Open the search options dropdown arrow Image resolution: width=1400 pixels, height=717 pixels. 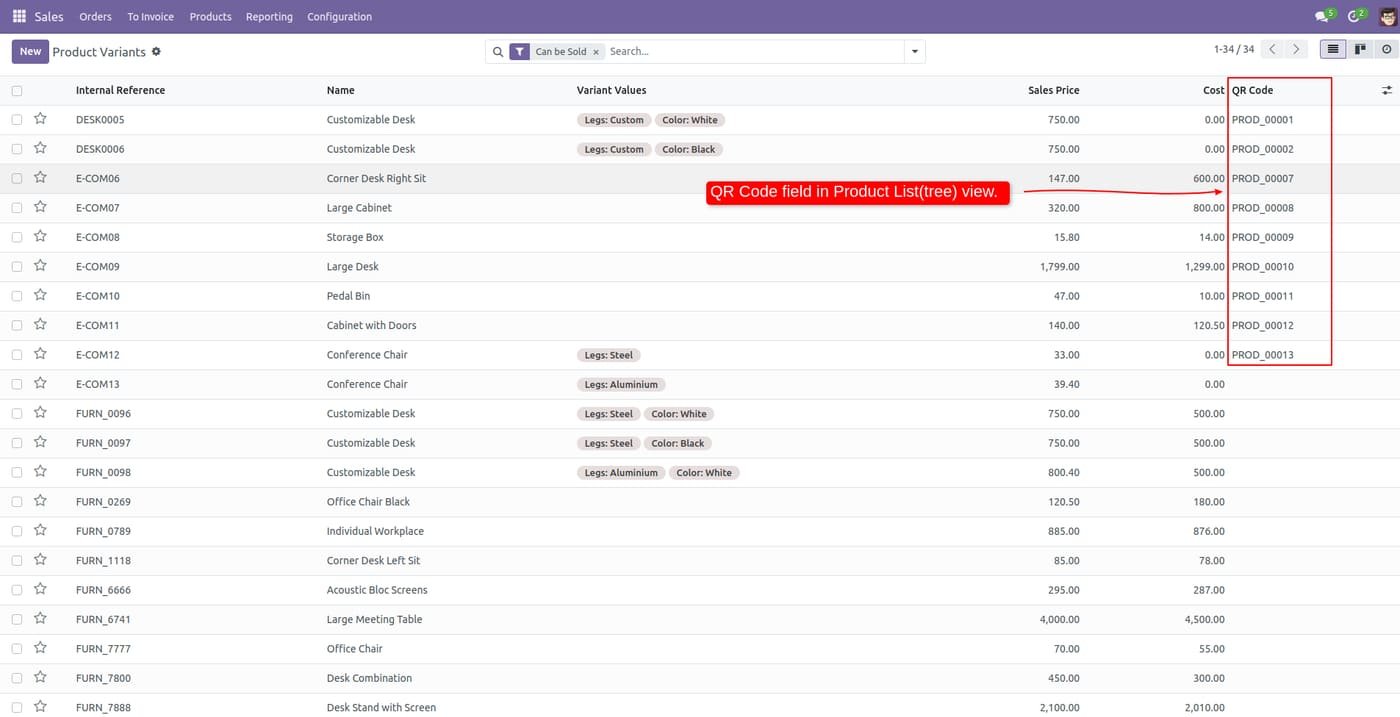point(914,52)
